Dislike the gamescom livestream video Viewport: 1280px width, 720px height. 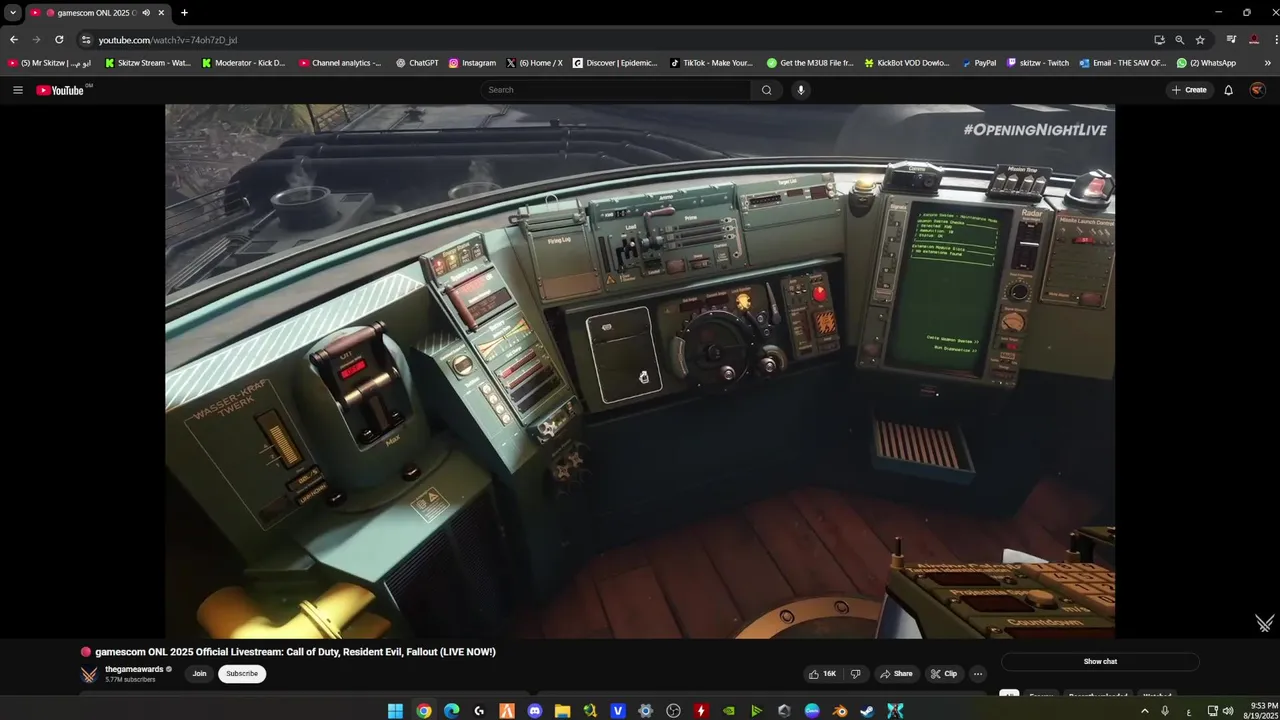(x=855, y=674)
